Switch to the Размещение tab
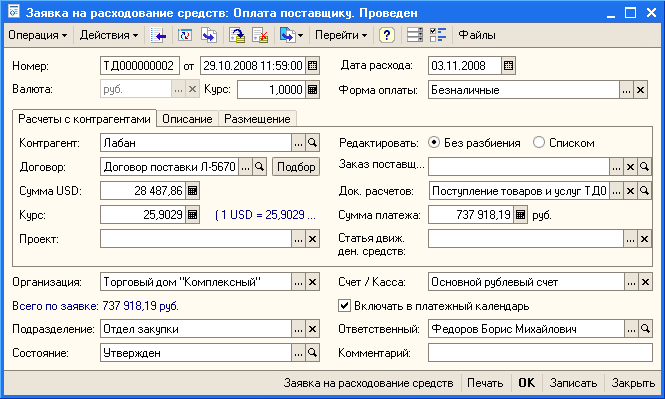The image size is (665, 399). pyautogui.click(x=257, y=119)
